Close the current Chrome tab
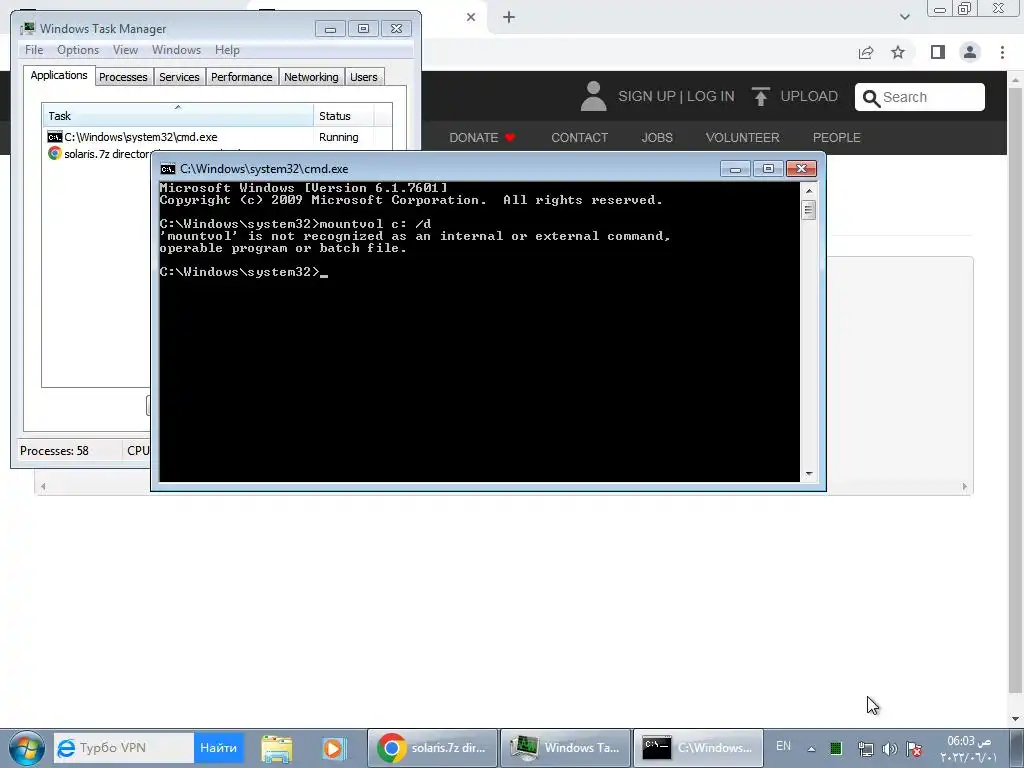The width and height of the screenshot is (1024, 768). coord(471,17)
